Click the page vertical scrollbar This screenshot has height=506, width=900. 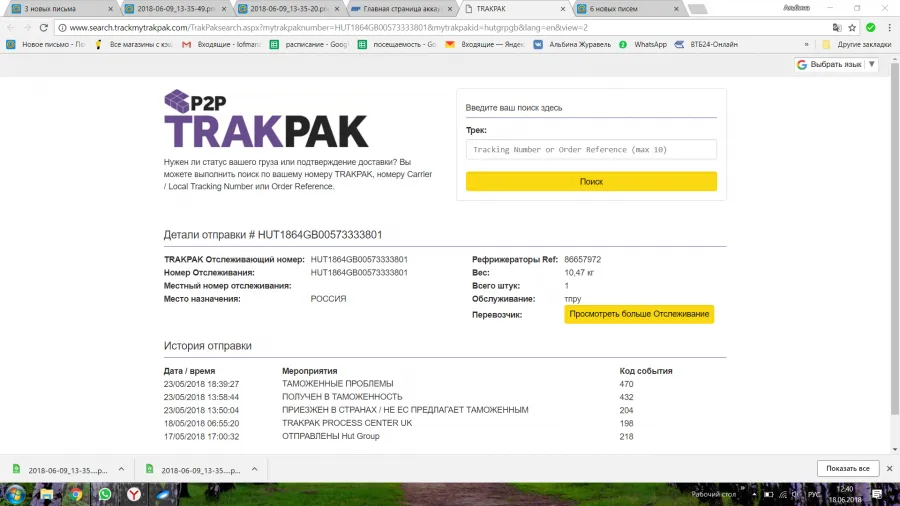coord(895,238)
